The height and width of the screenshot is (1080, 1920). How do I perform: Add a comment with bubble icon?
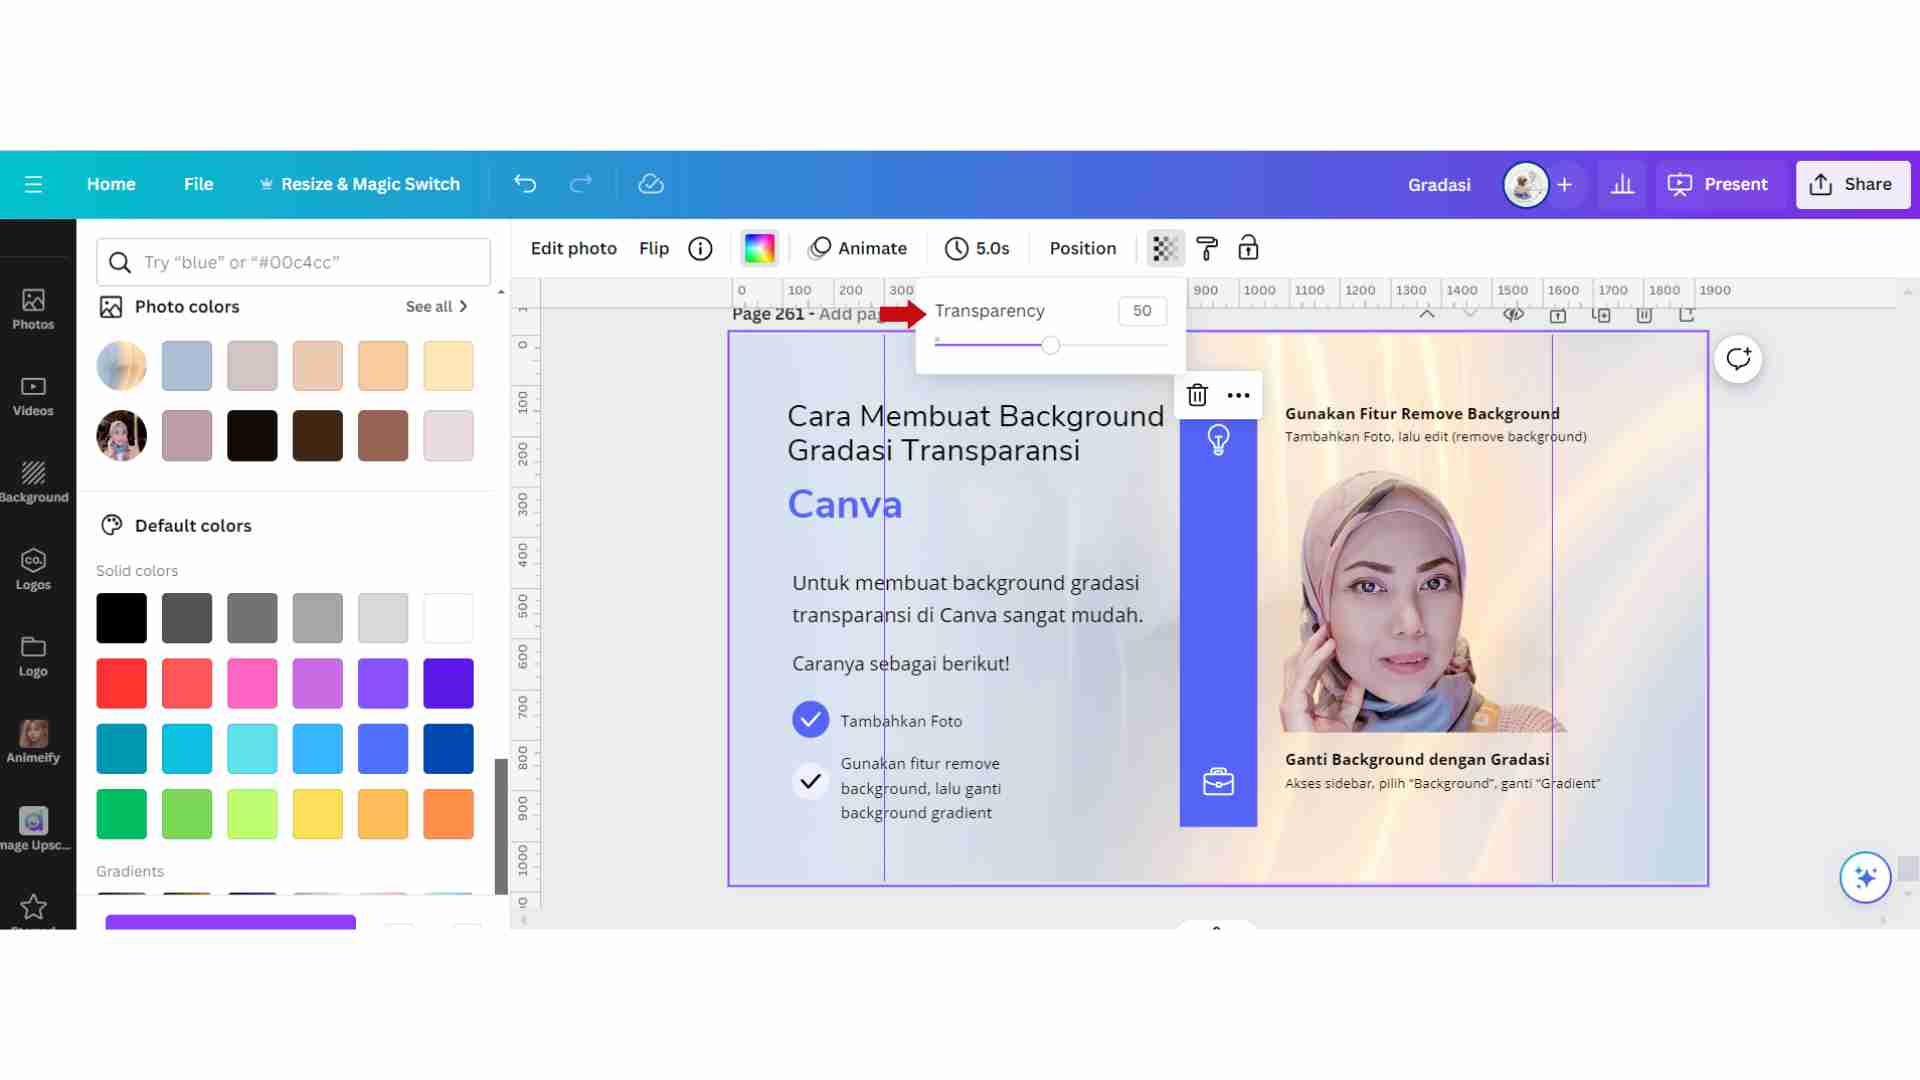click(1738, 359)
